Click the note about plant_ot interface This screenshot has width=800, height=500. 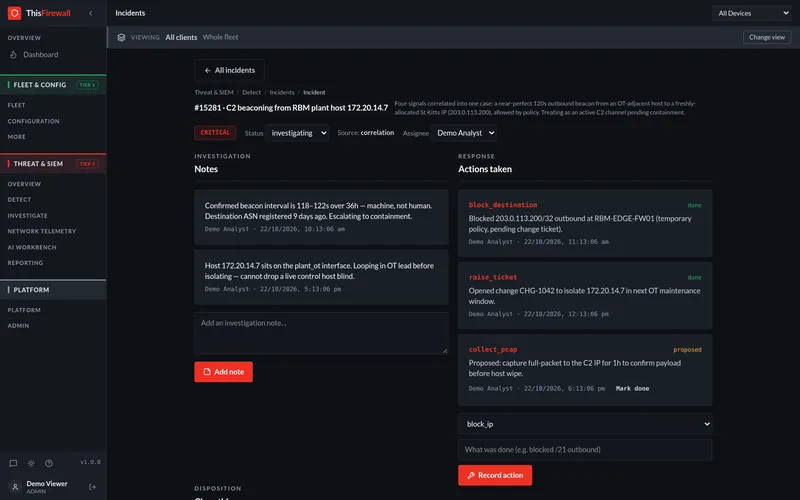[x=321, y=278]
